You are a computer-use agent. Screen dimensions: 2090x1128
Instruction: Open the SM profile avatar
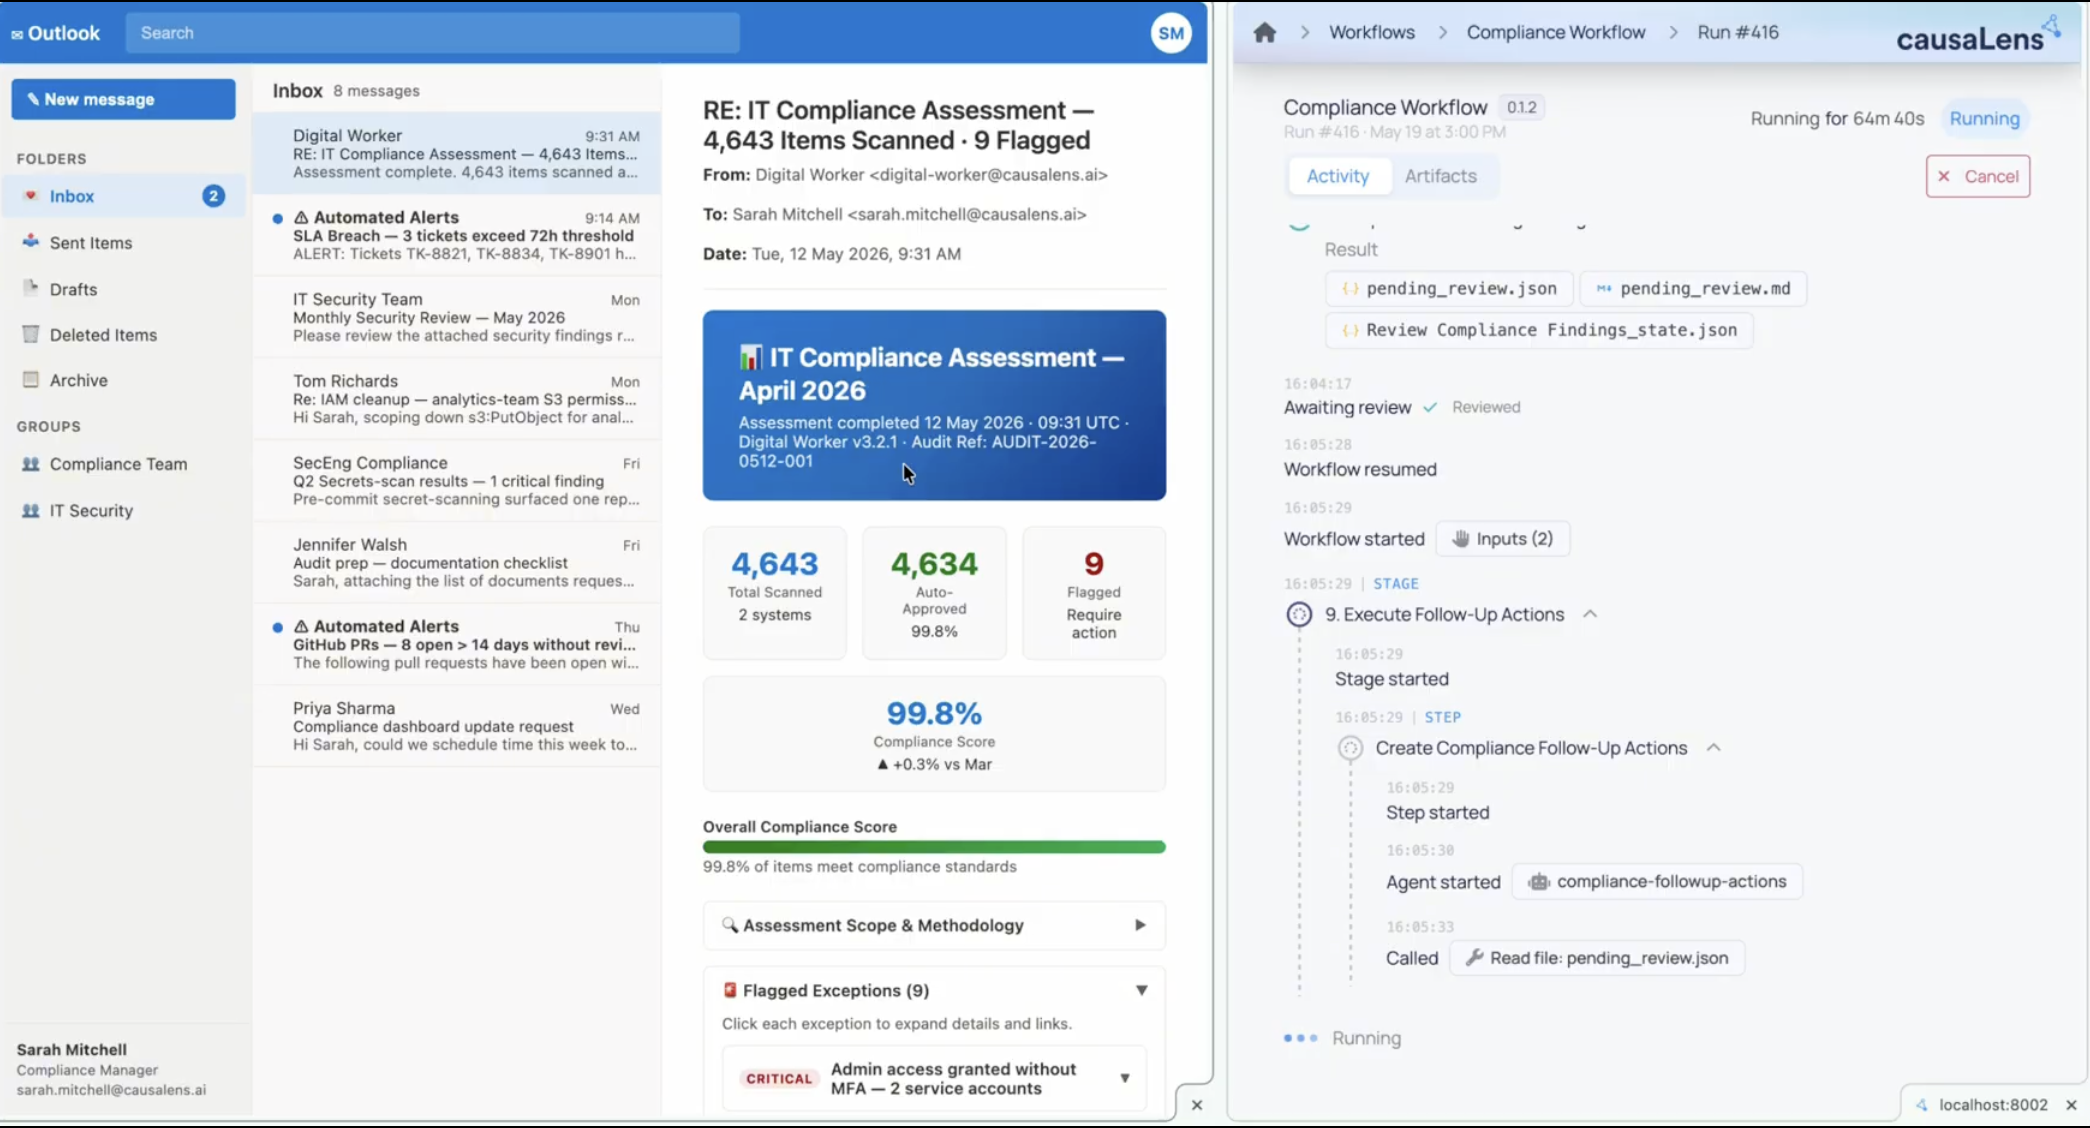click(x=1171, y=33)
